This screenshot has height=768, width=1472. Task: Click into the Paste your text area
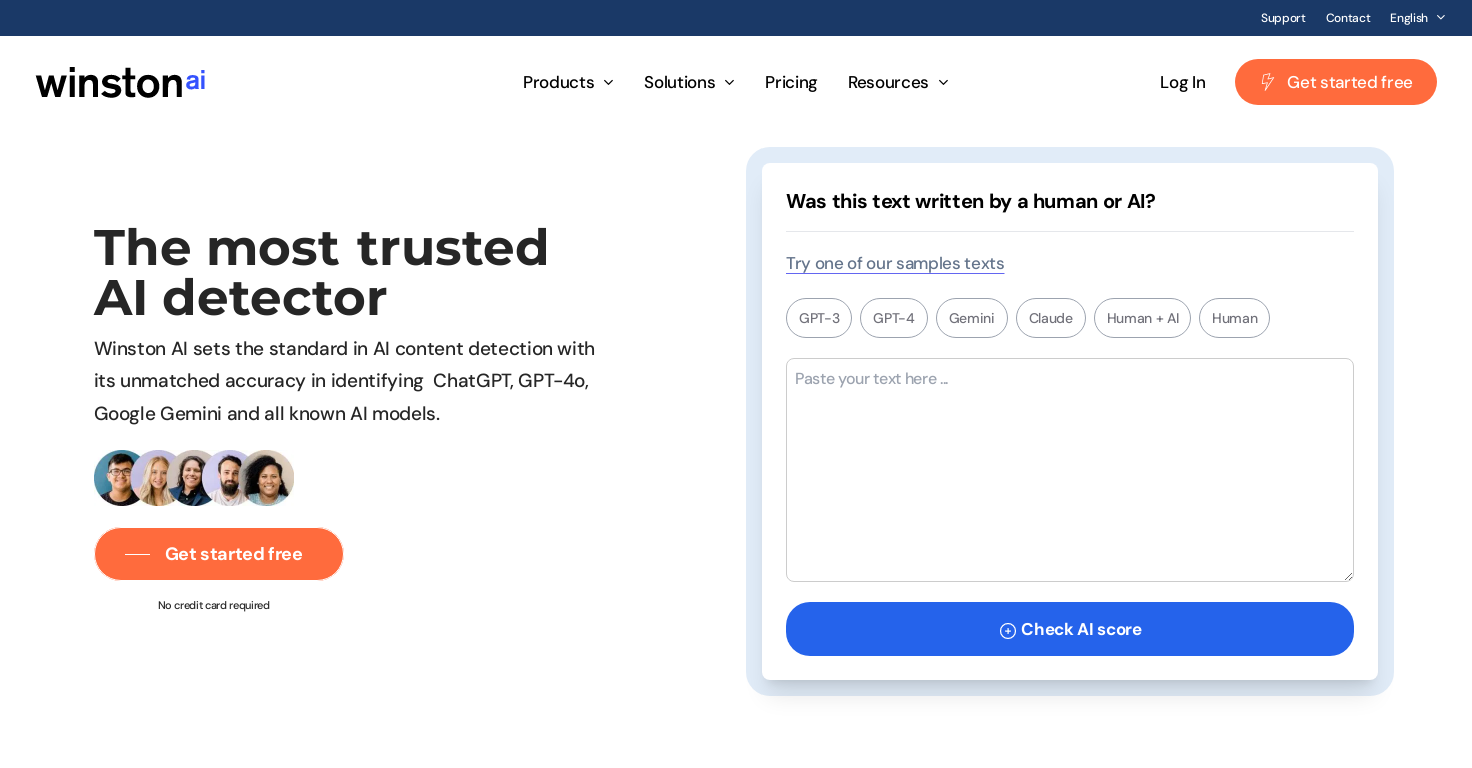coord(1070,470)
